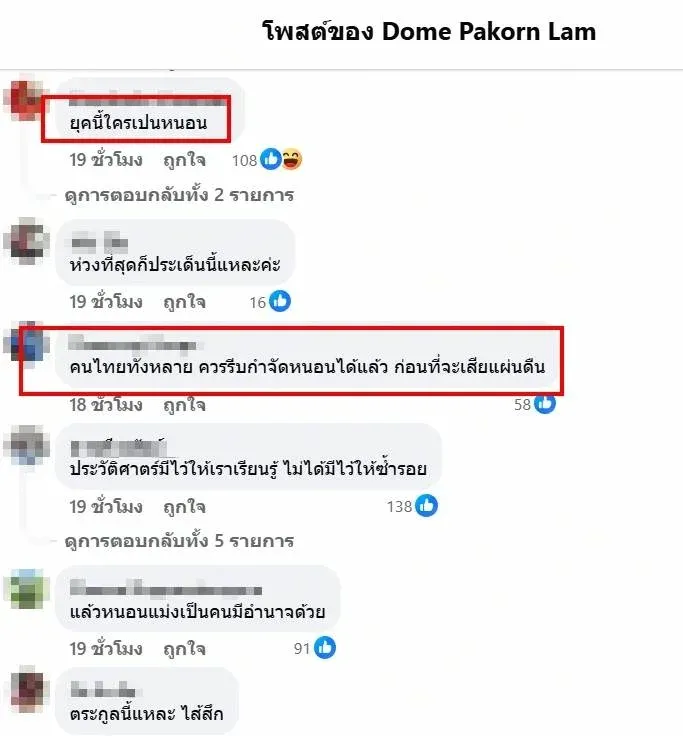Viewport: 683px width, 736px height.
Task: Open the red pixelated avatar of the first commenter
Action: click(25, 100)
